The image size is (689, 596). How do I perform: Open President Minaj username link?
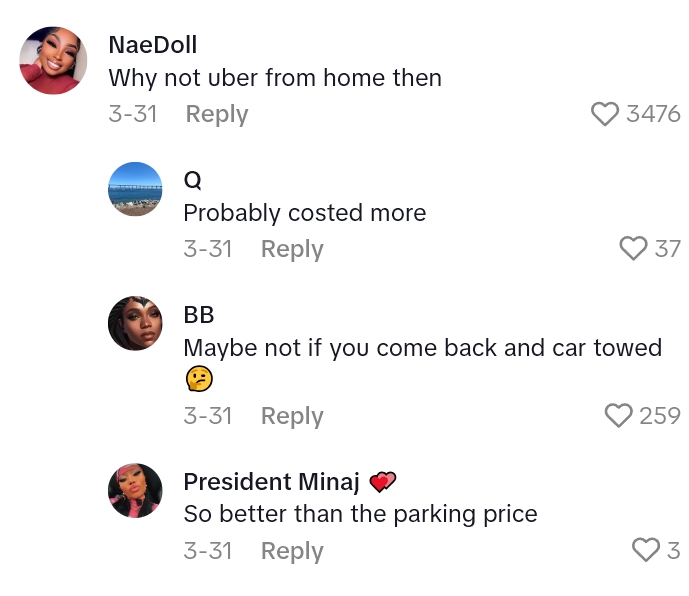(x=271, y=482)
